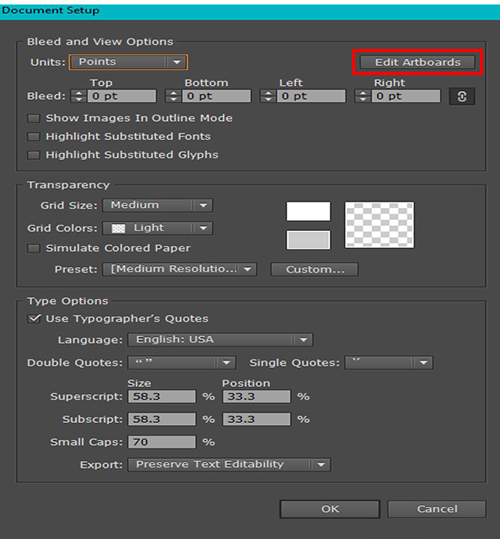Enable Simulate Colored Paper checkbox

coord(34,248)
